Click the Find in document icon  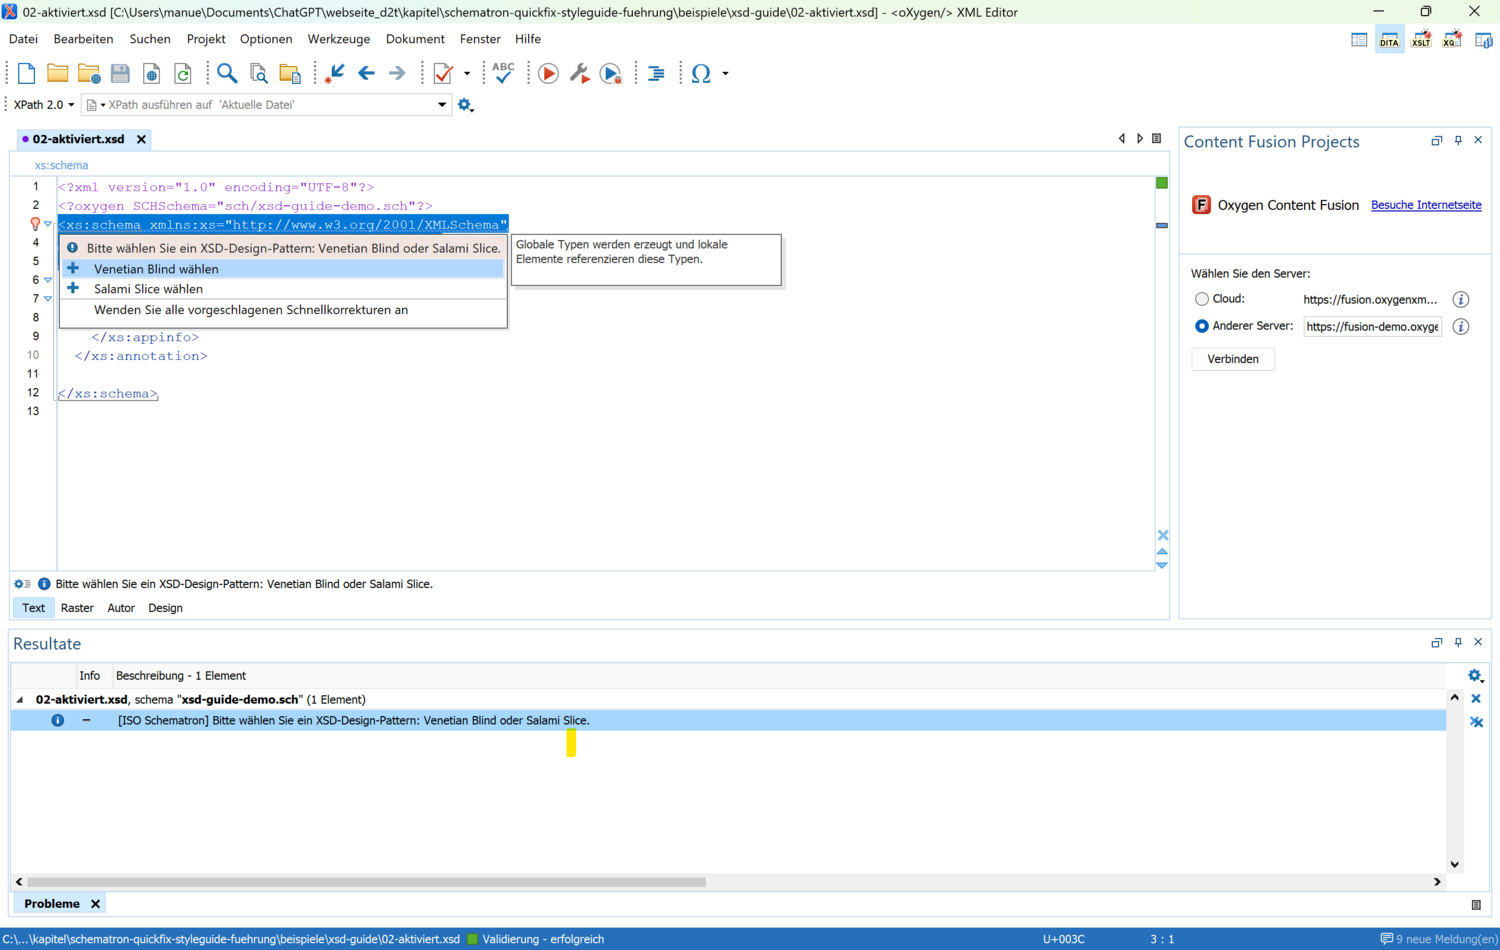(x=258, y=74)
